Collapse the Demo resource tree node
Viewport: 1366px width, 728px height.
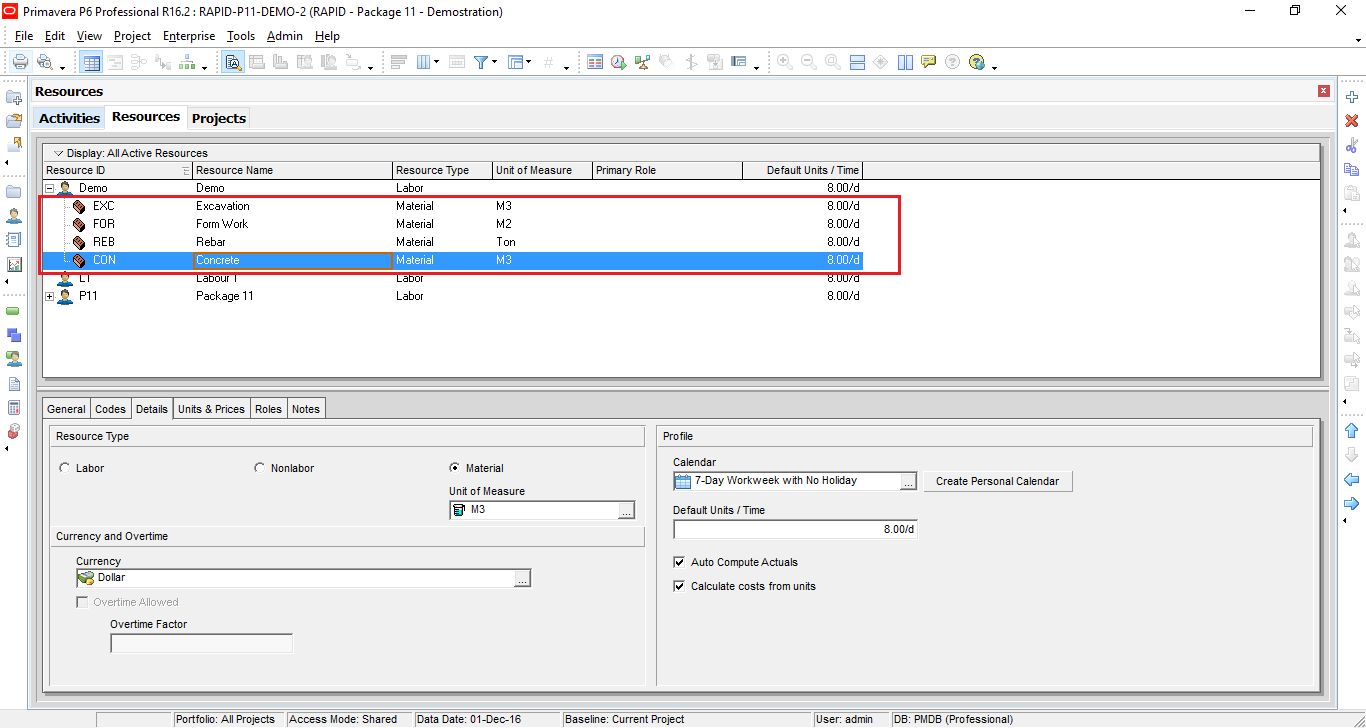[49, 187]
